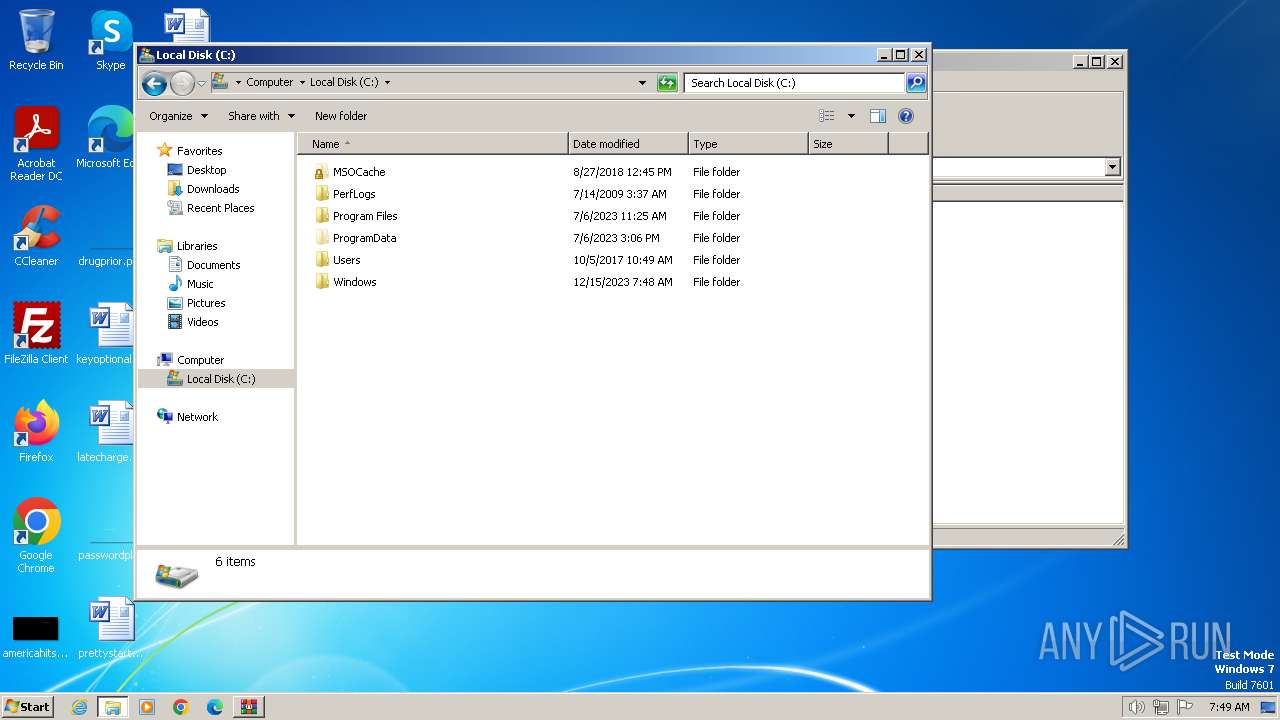Click the Forward navigation arrow
This screenshot has width=1280, height=720.
coord(182,83)
